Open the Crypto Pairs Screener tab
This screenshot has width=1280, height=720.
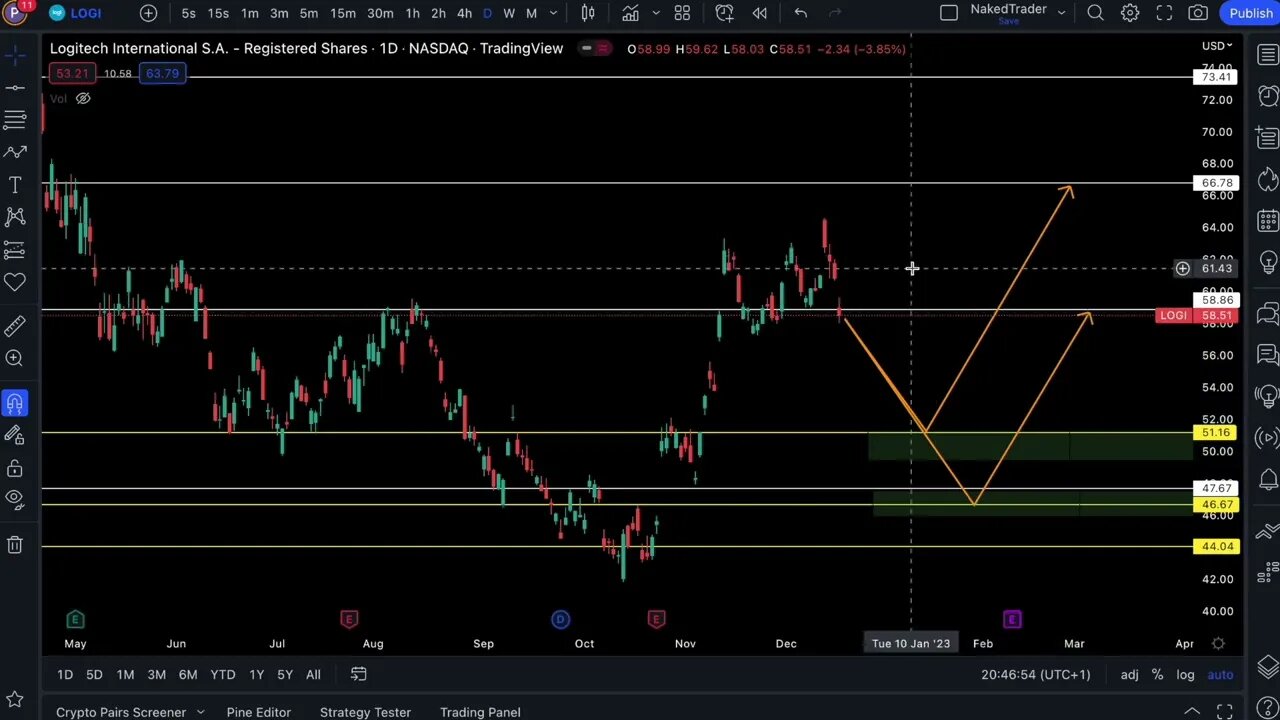pyautogui.click(x=121, y=712)
